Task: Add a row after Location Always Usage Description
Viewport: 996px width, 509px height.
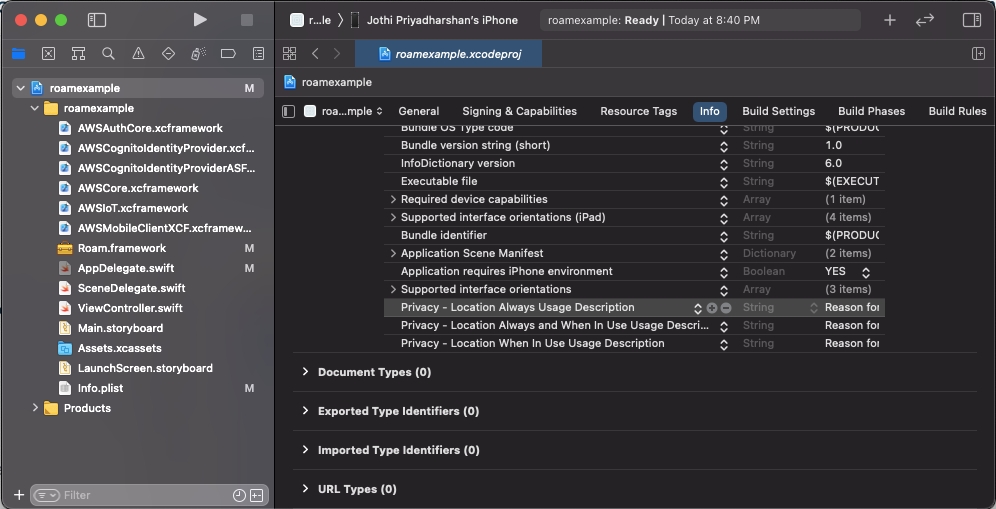Action: click(712, 308)
